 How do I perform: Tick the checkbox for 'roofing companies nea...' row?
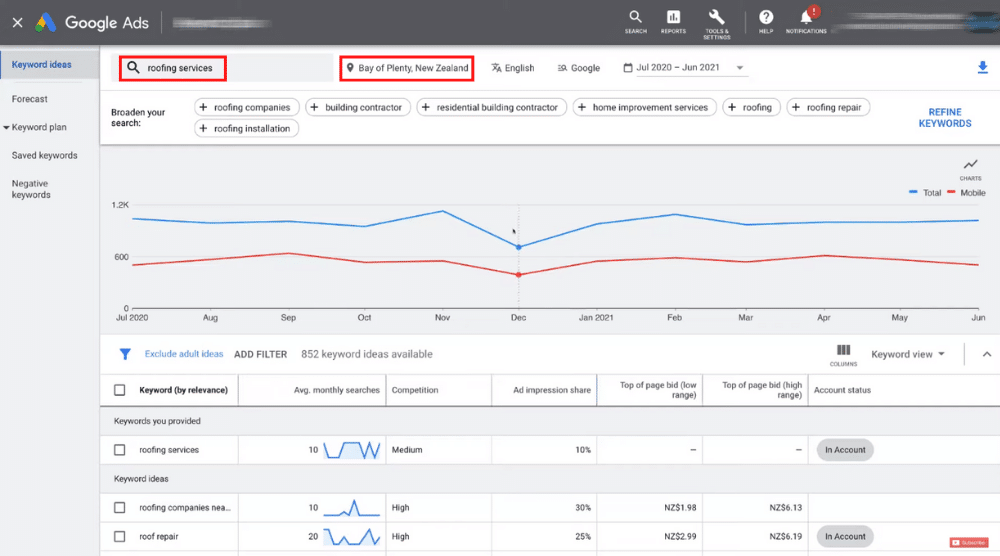click(x=119, y=508)
